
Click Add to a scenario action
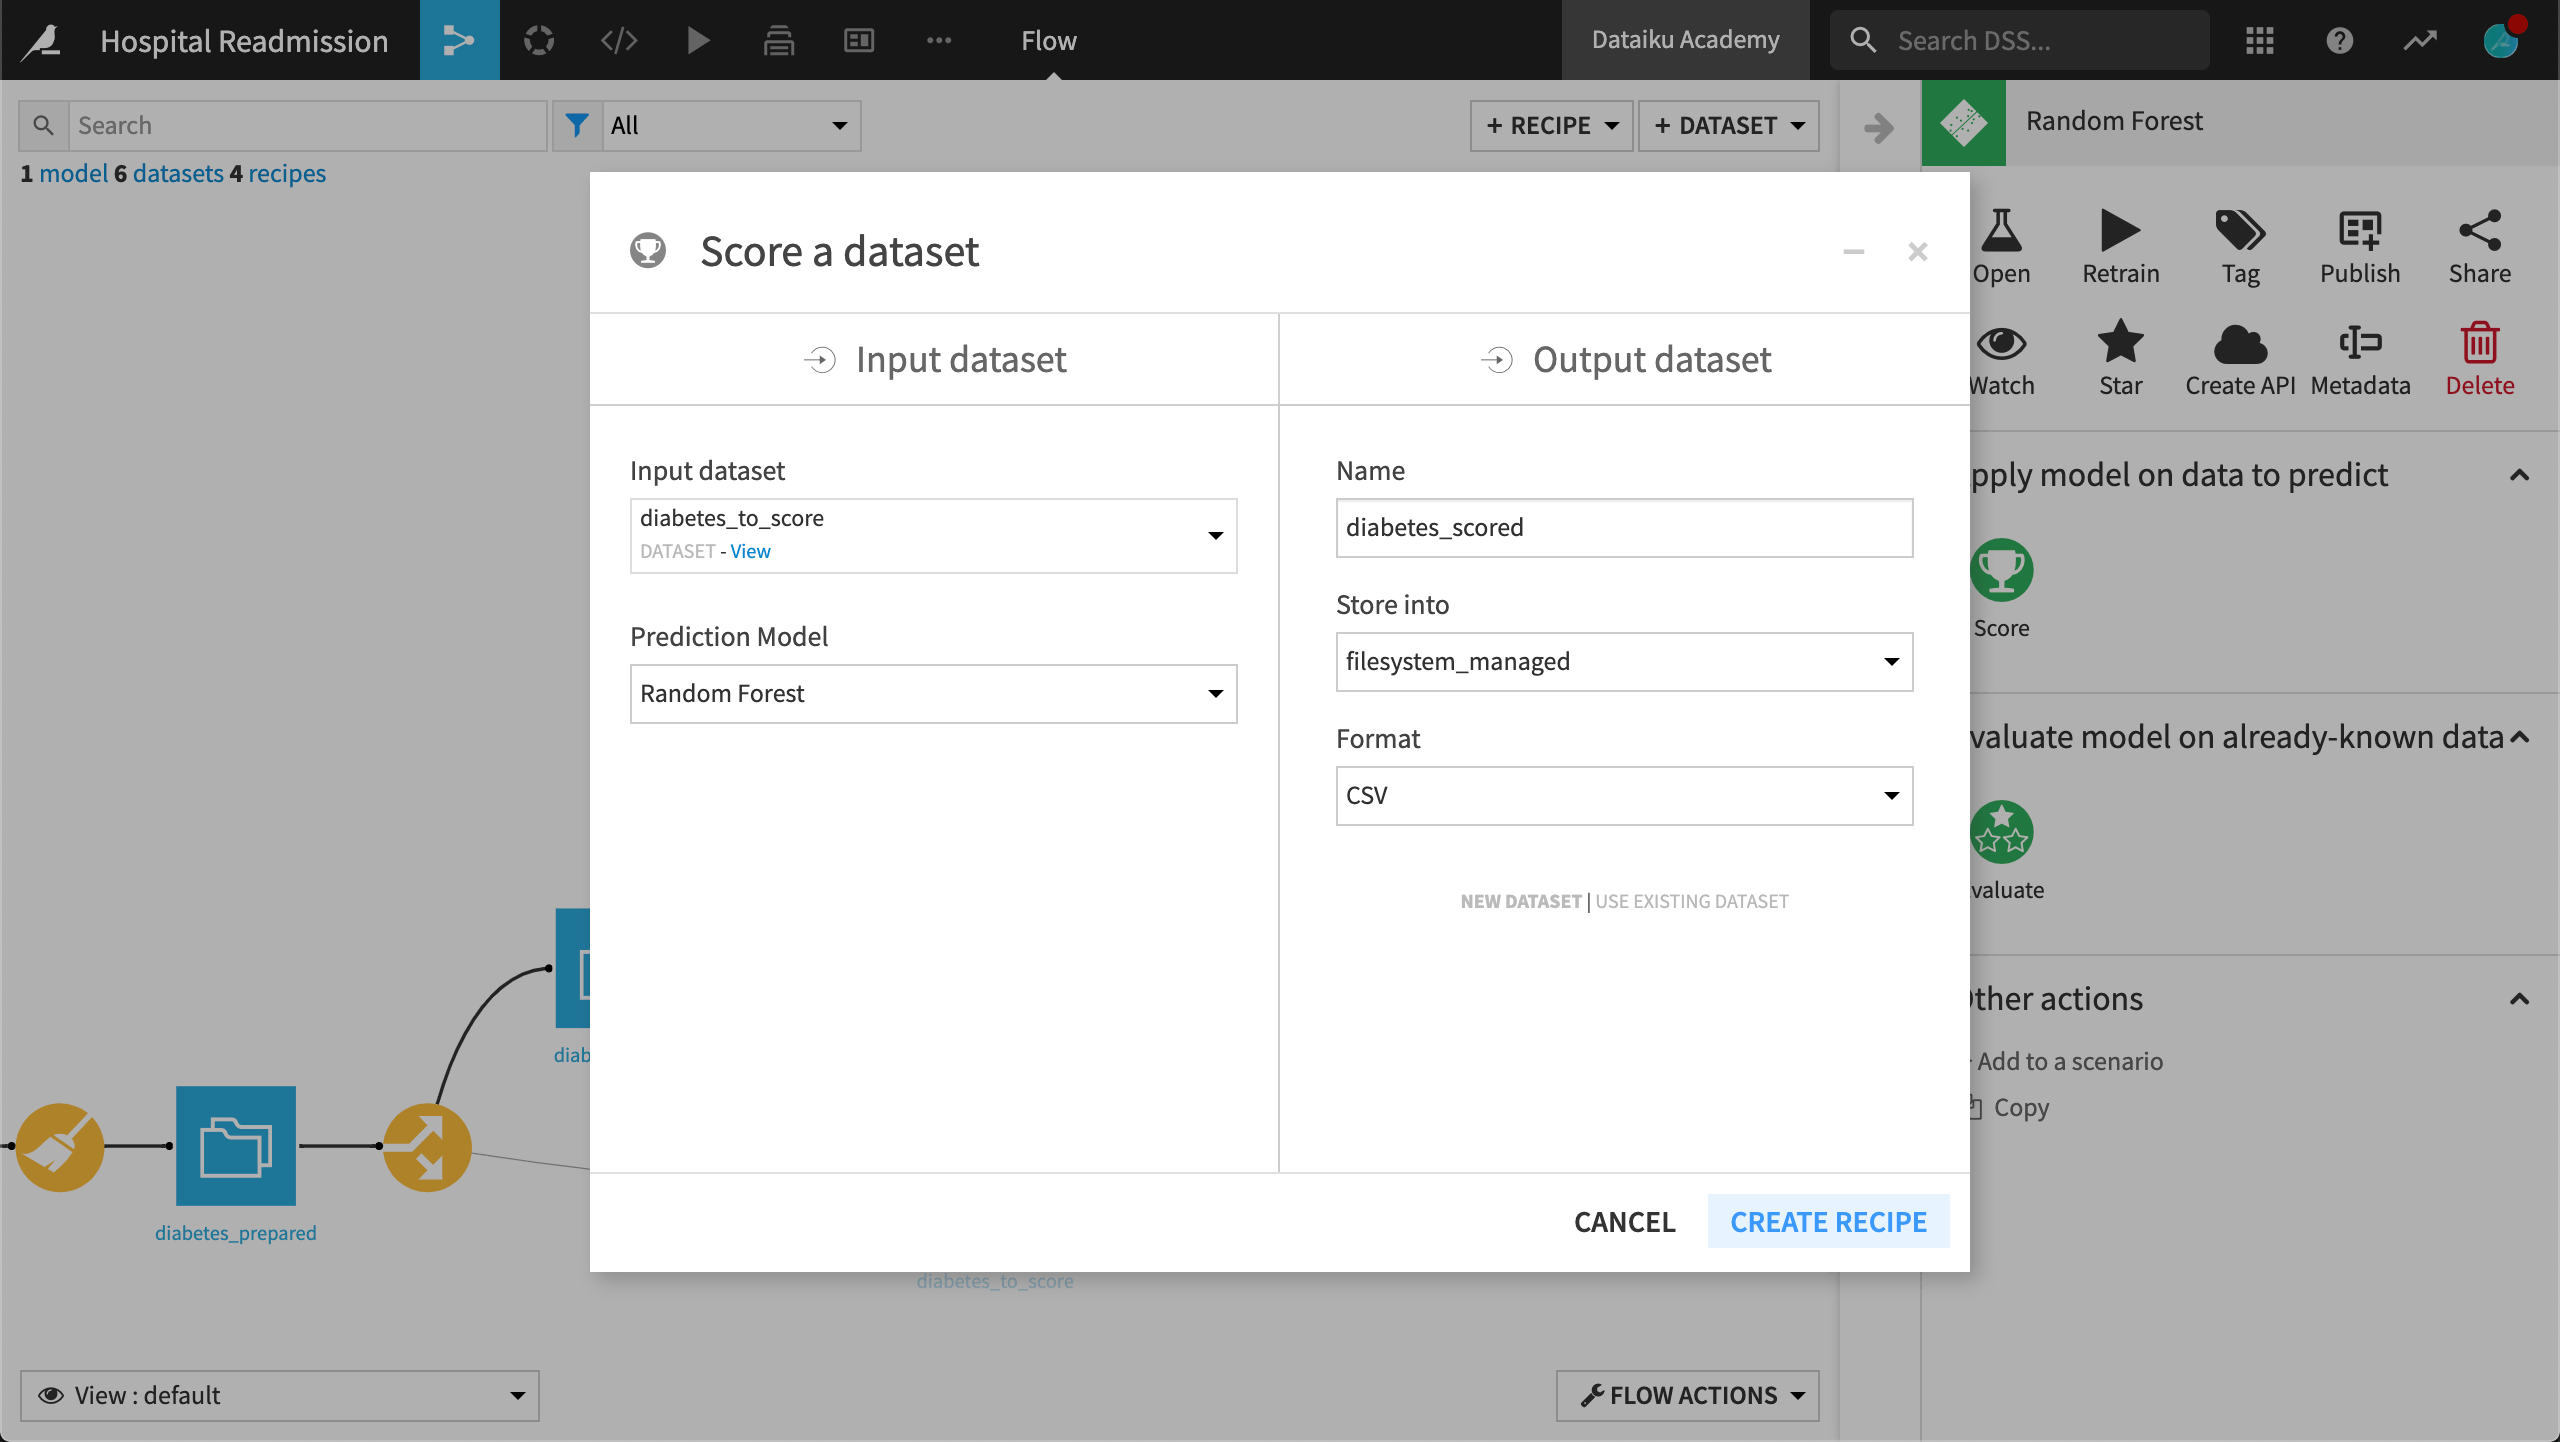pyautogui.click(x=2069, y=1061)
